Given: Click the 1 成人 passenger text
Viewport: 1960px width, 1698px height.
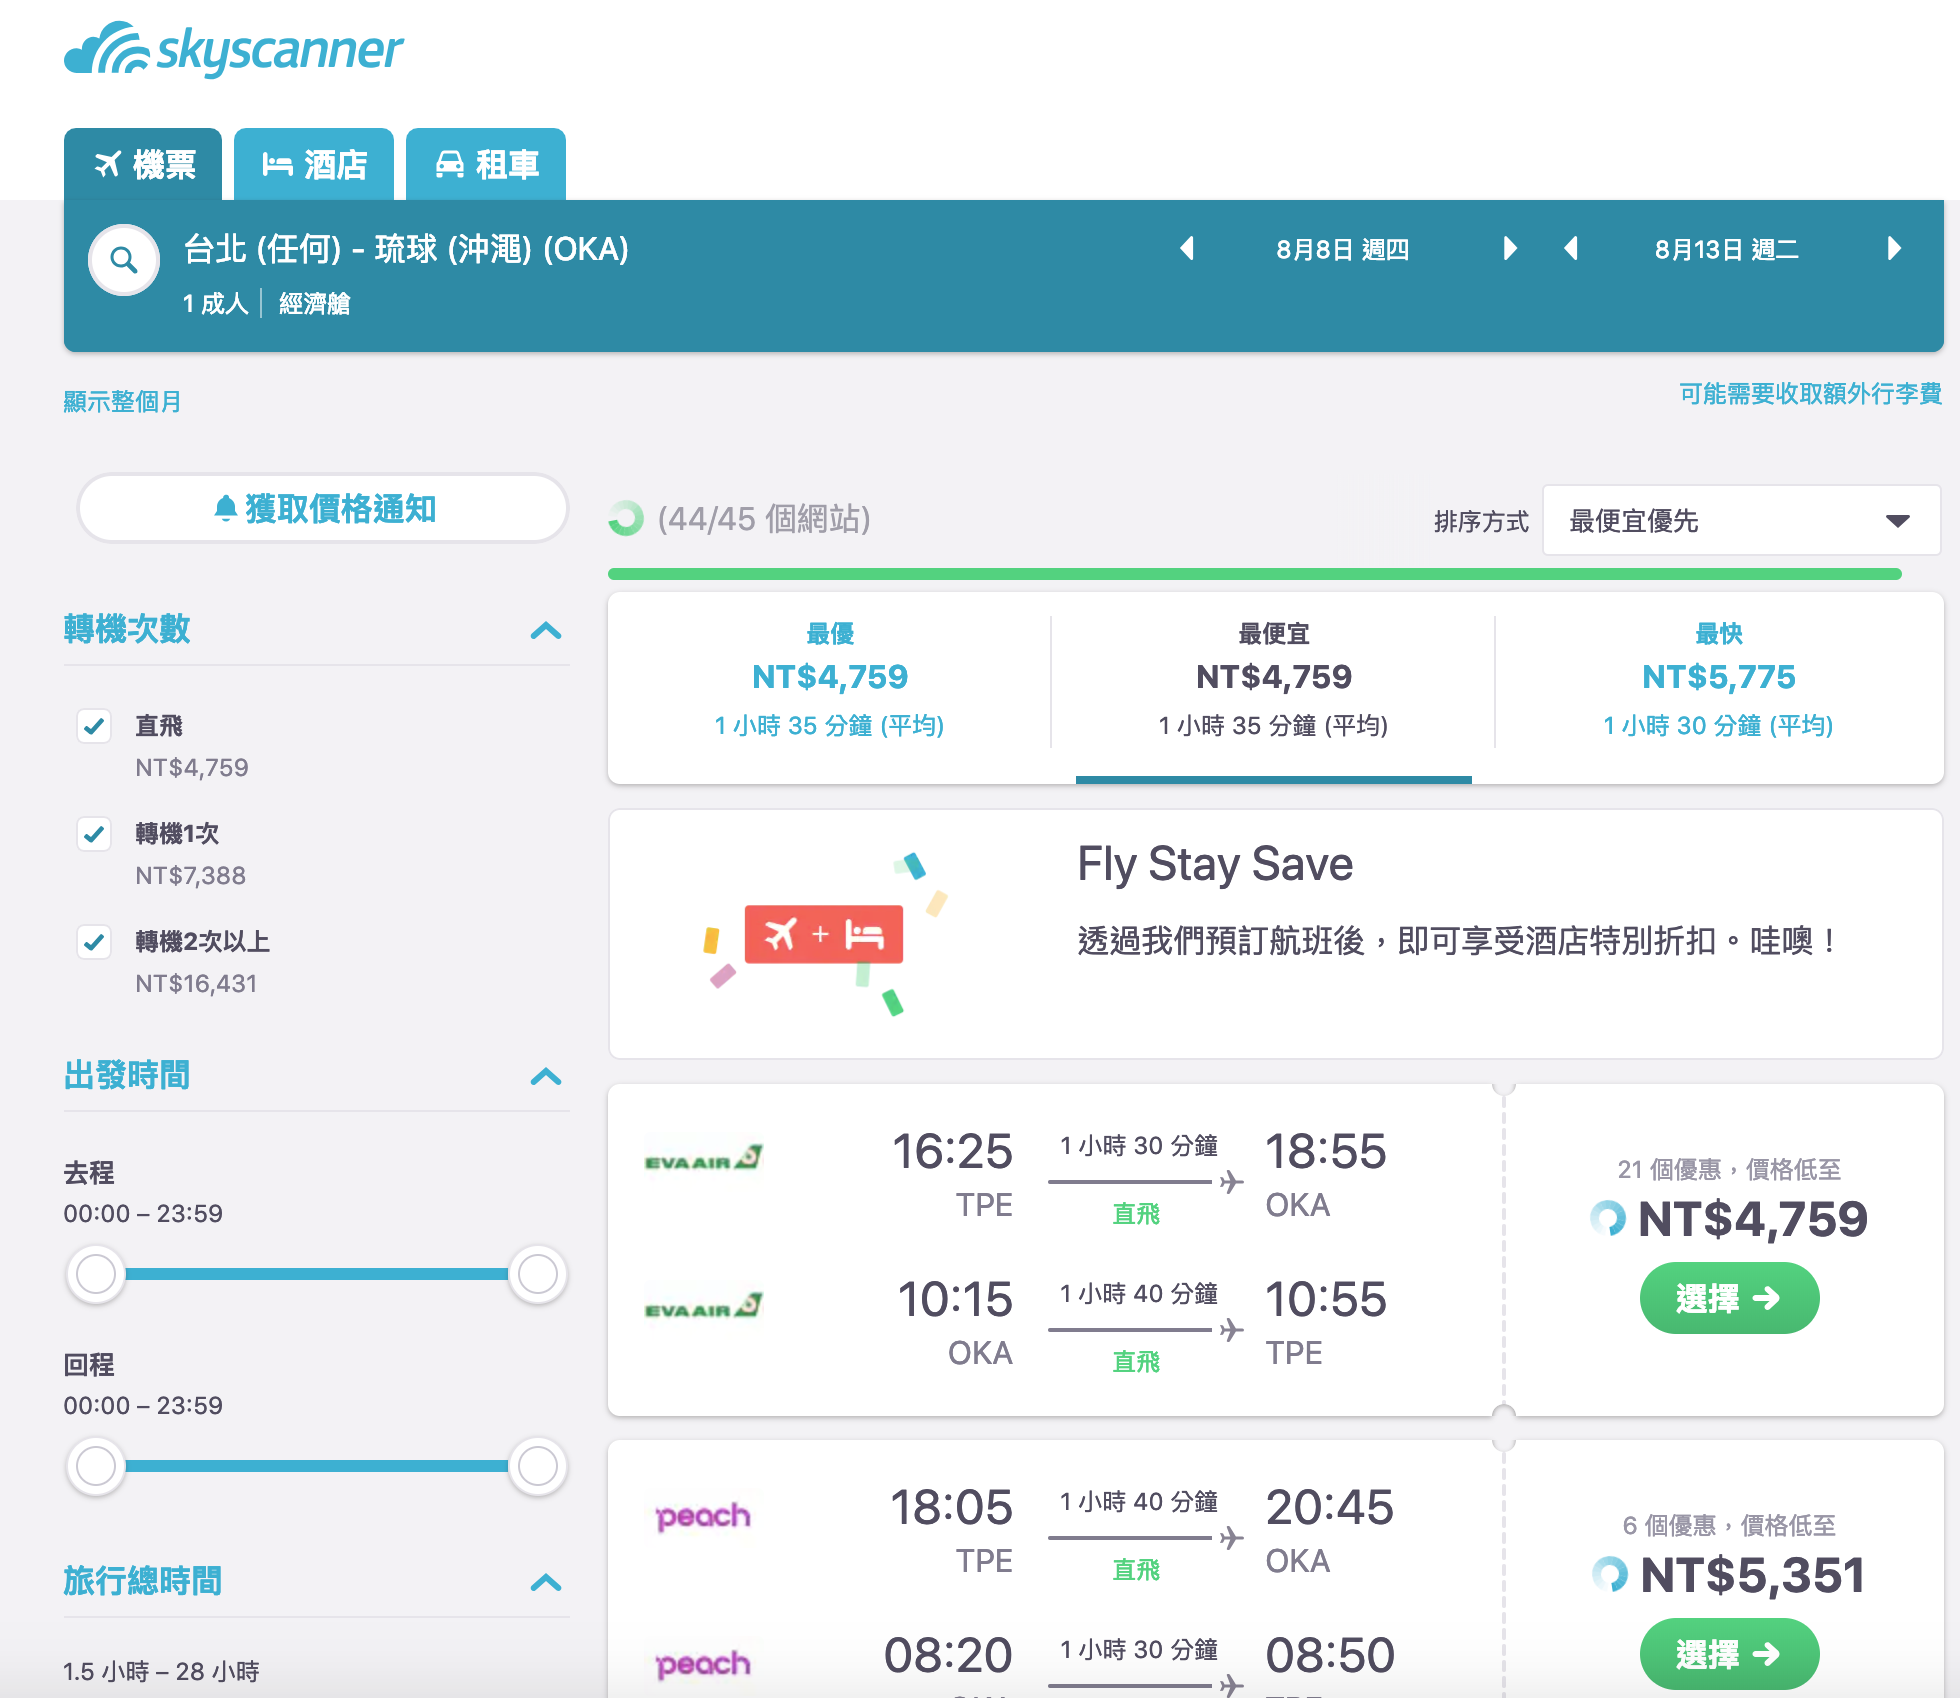Looking at the screenshot, I should tap(215, 303).
